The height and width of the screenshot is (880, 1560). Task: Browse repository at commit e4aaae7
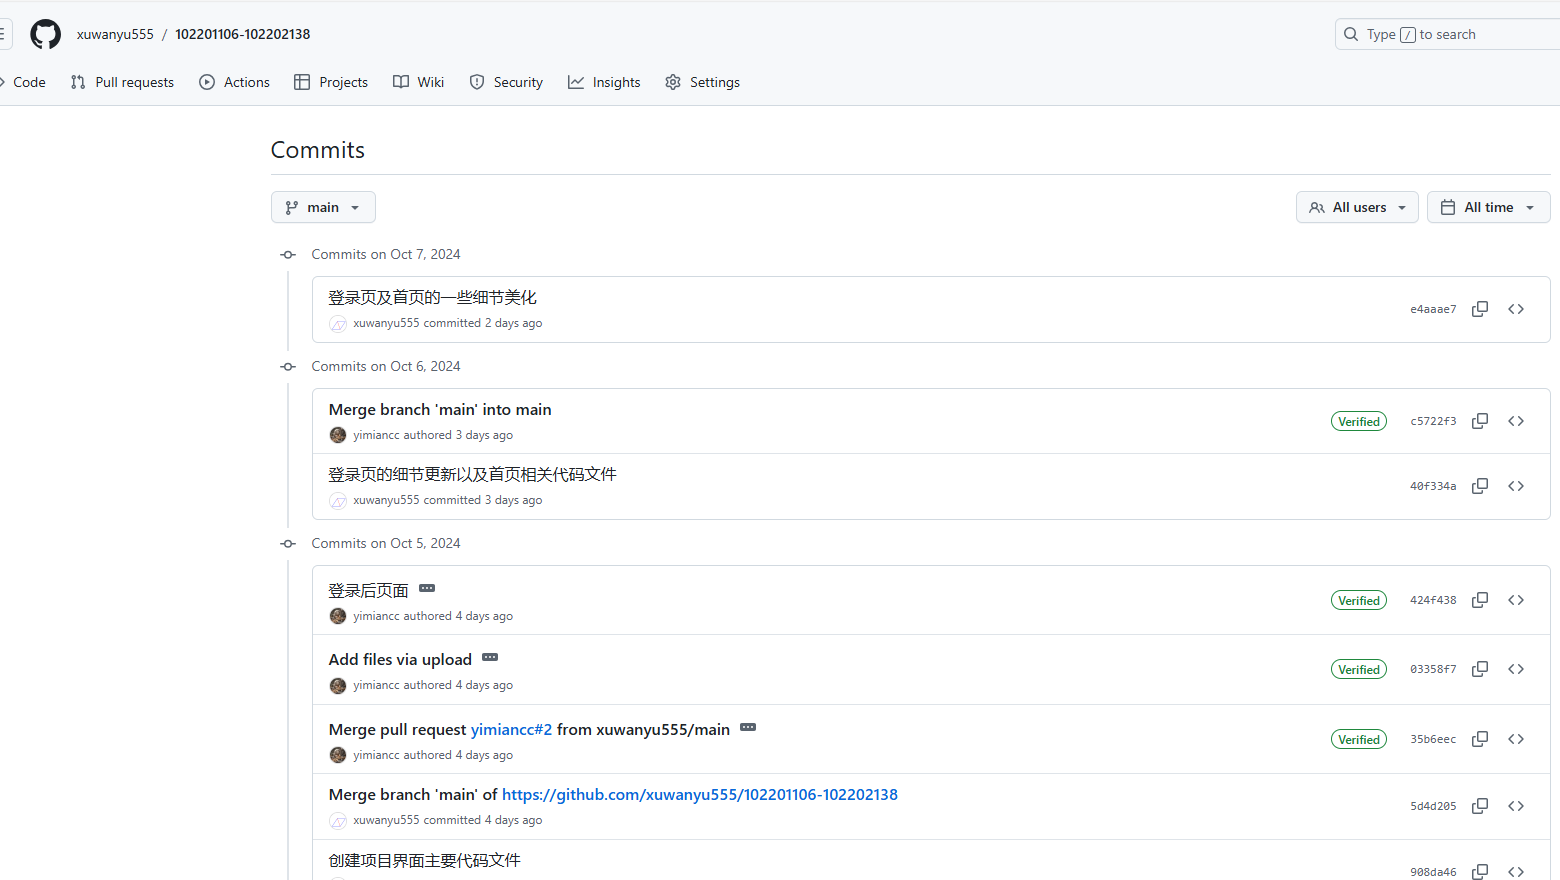coord(1516,309)
